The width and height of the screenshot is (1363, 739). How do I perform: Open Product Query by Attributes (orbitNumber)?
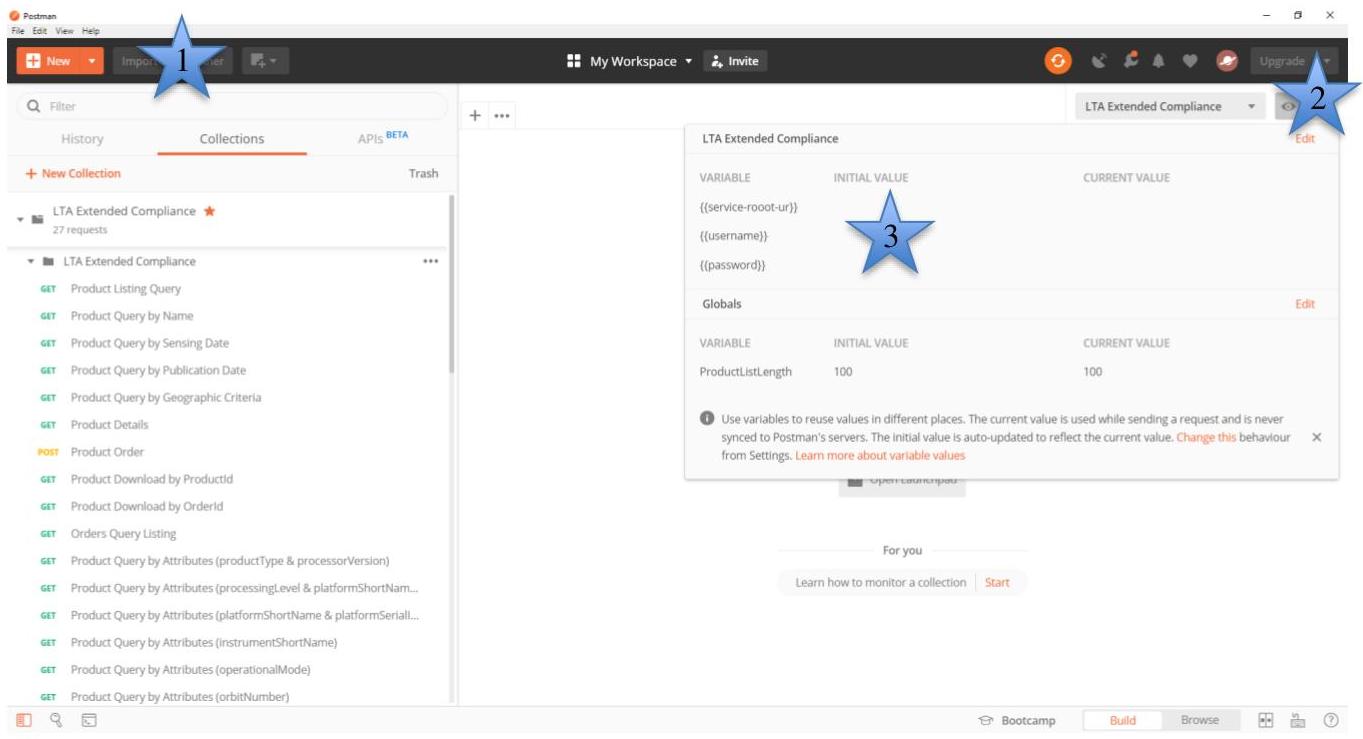coord(180,696)
